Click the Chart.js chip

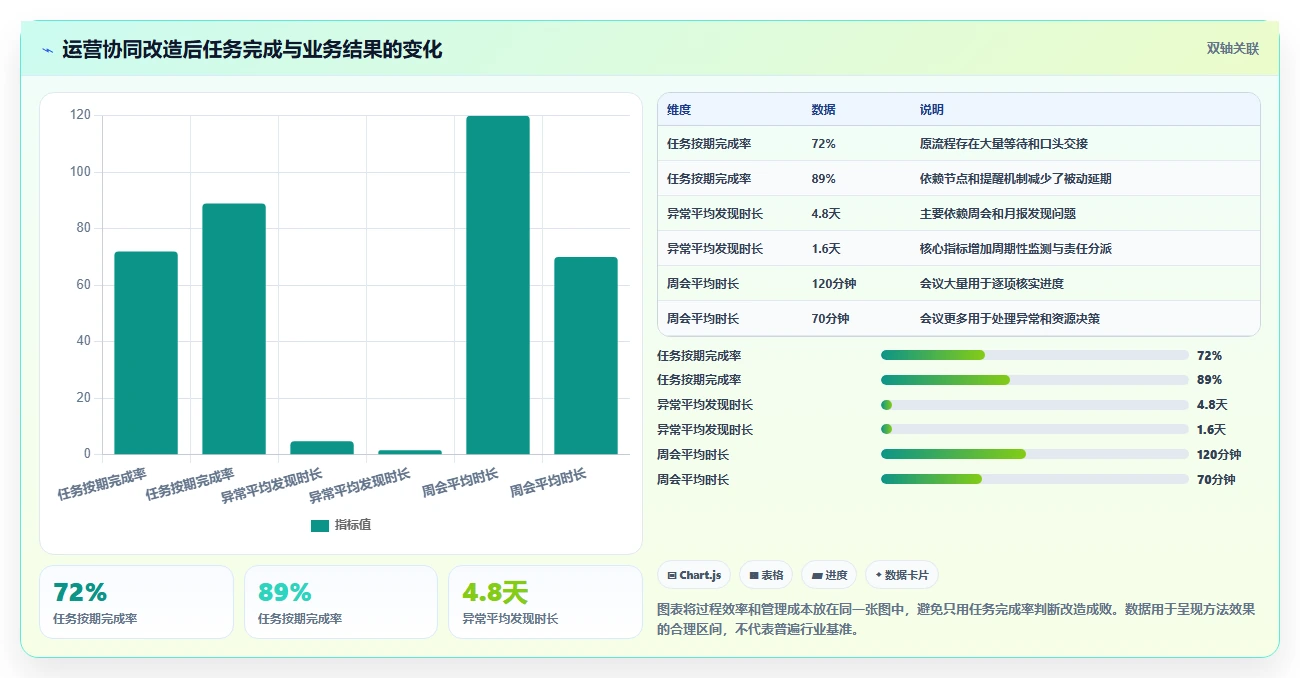tap(694, 575)
